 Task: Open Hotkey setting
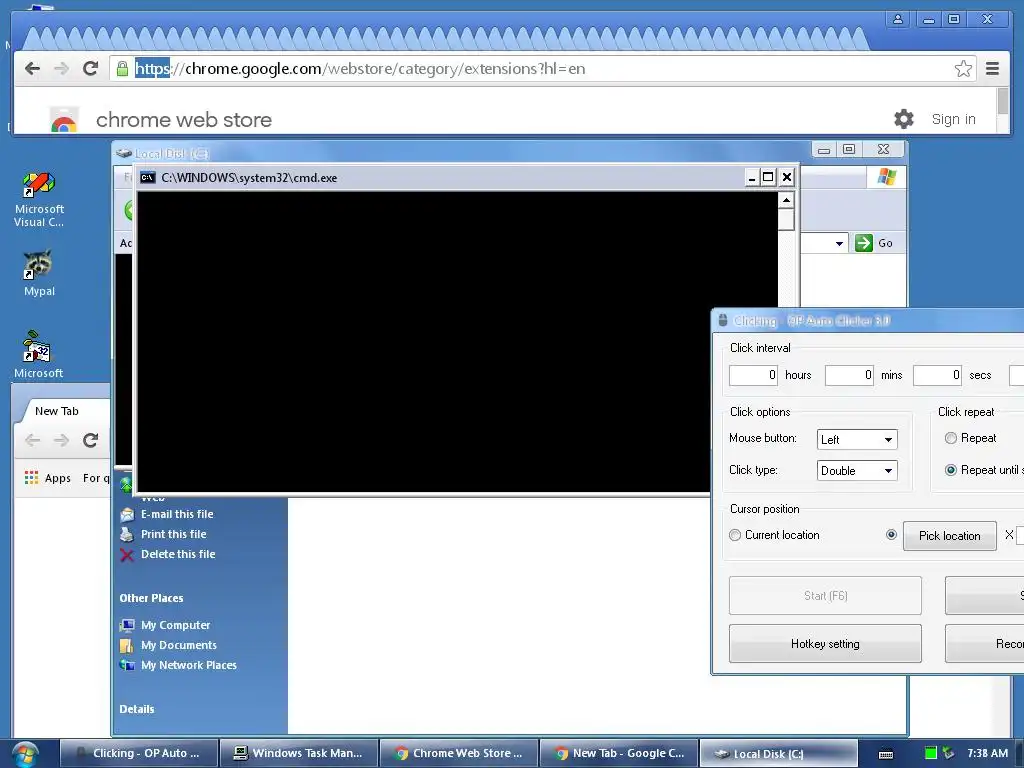click(825, 644)
